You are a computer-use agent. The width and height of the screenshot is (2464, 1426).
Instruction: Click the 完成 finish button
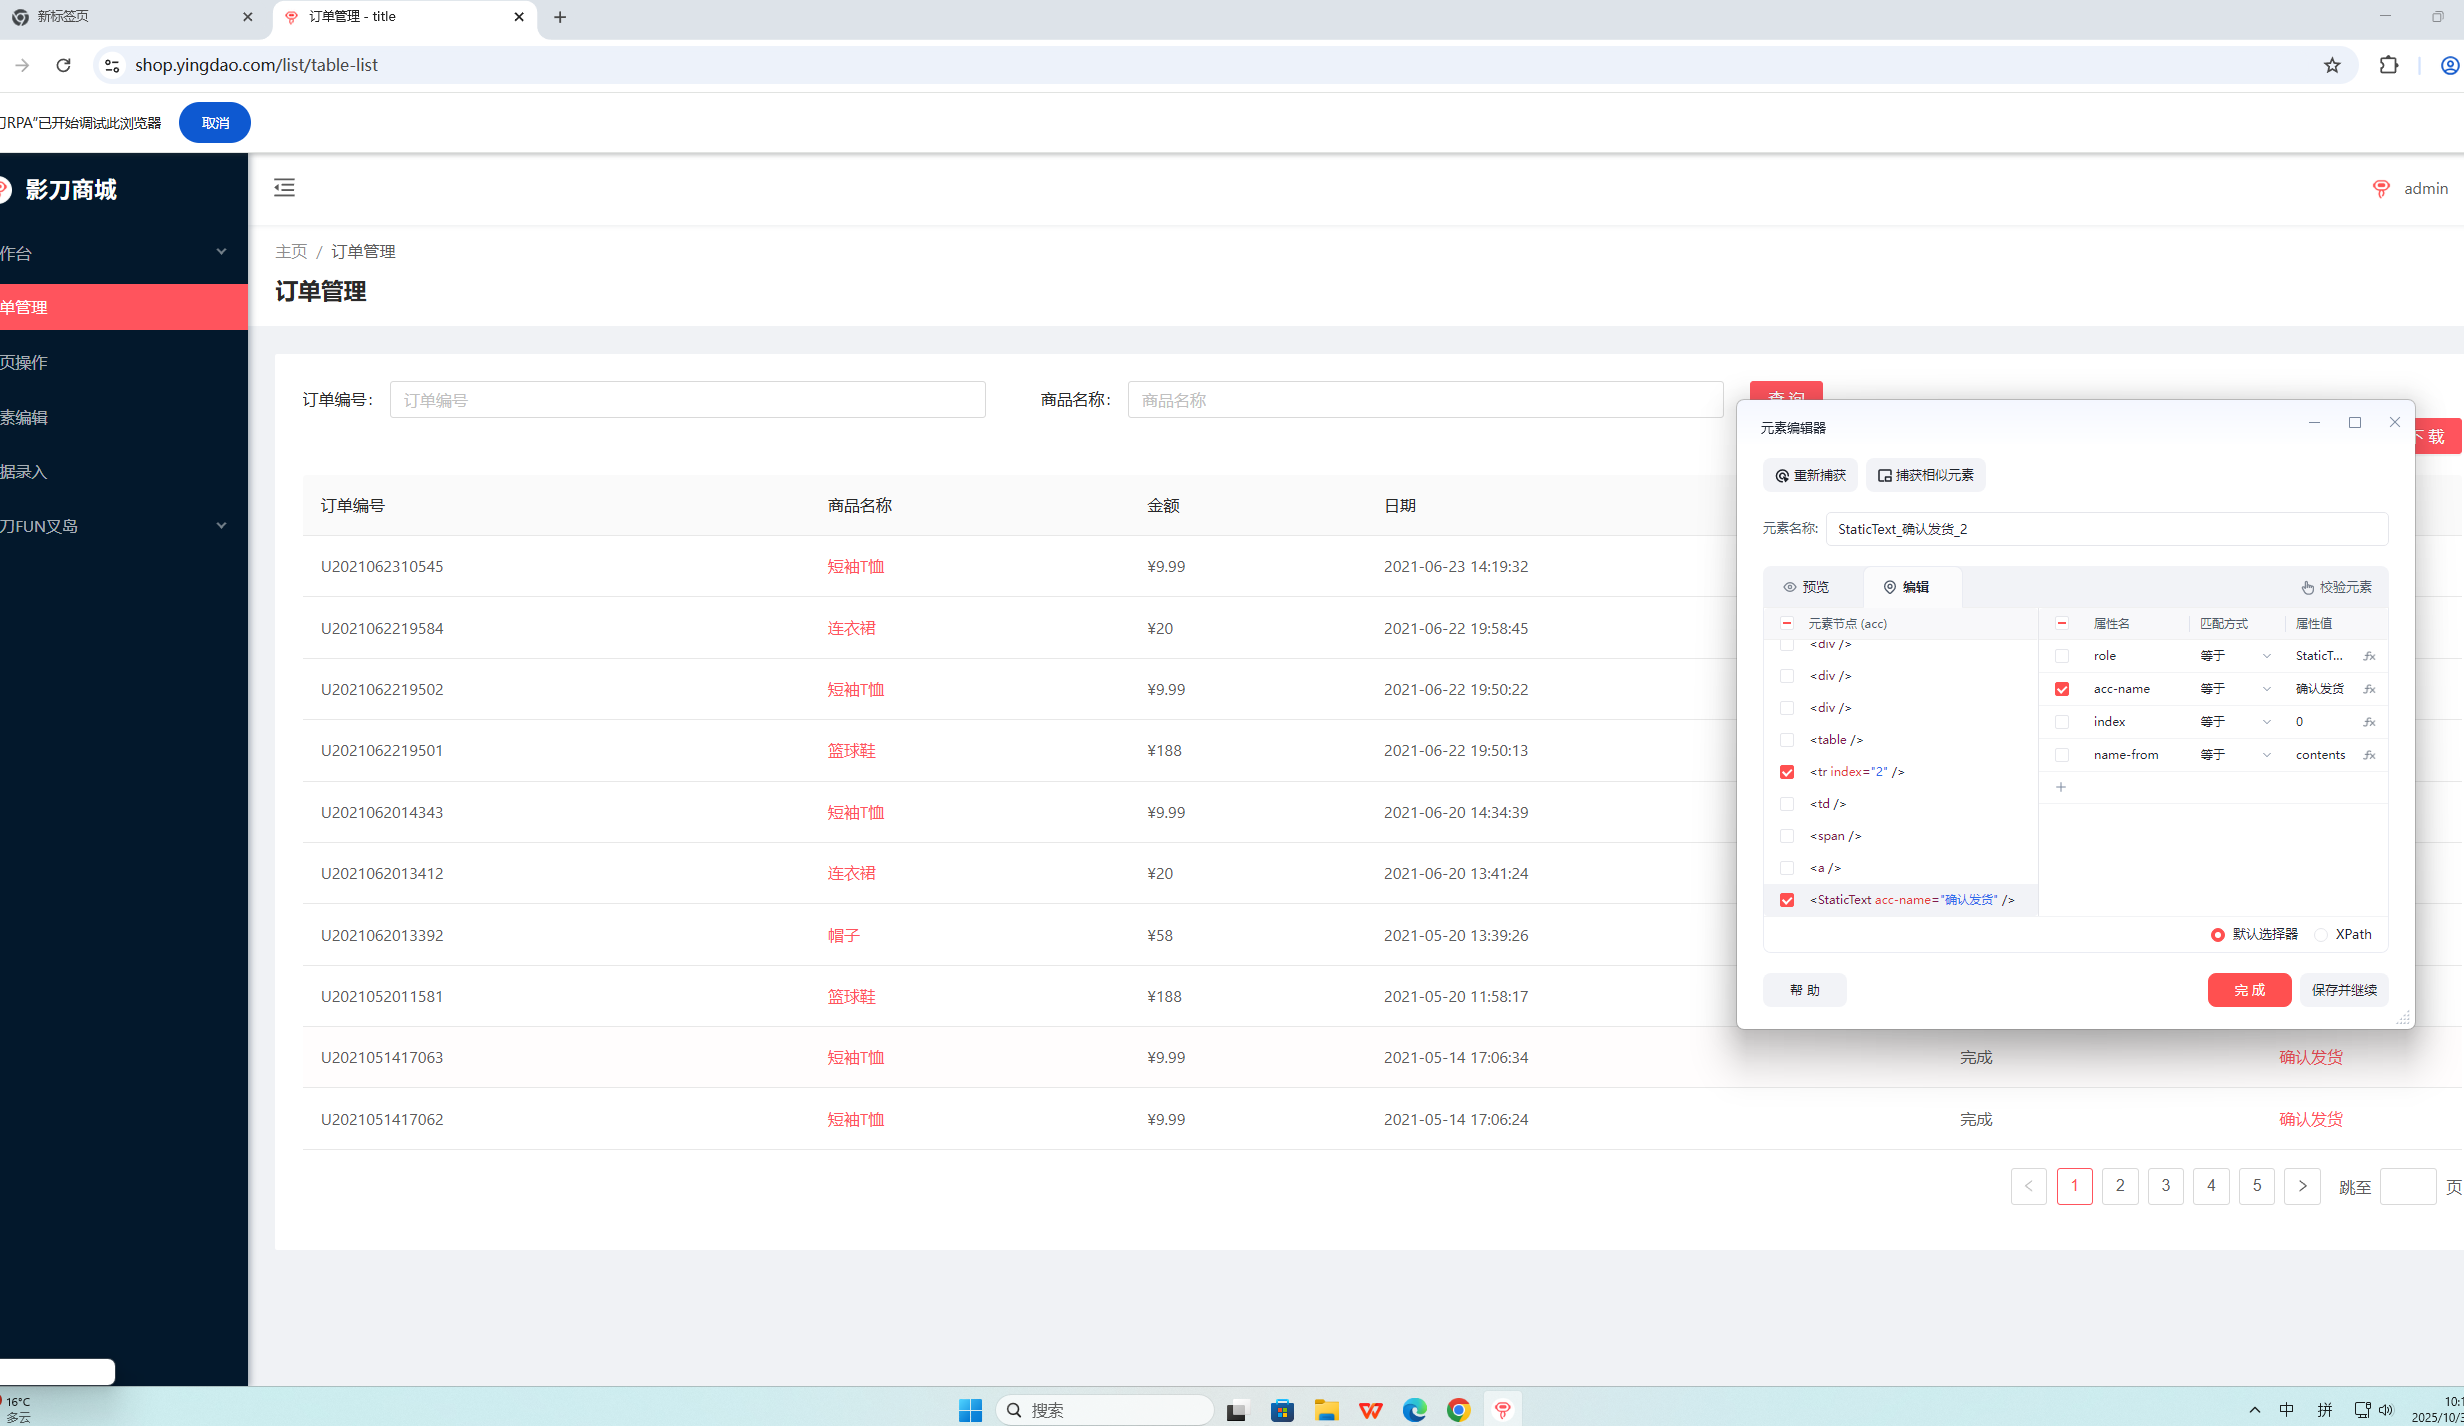(x=2249, y=990)
